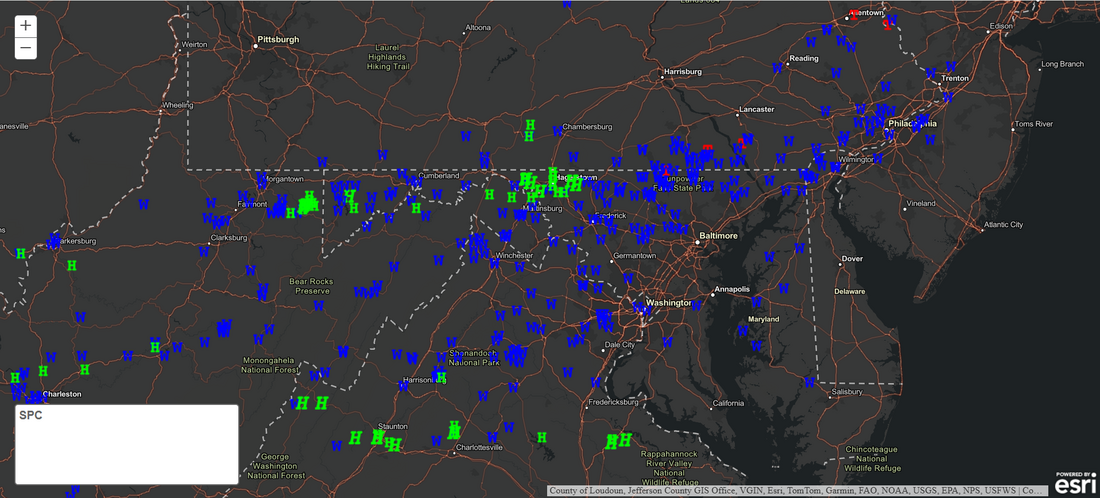Open the esri logo link

(1075, 483)
